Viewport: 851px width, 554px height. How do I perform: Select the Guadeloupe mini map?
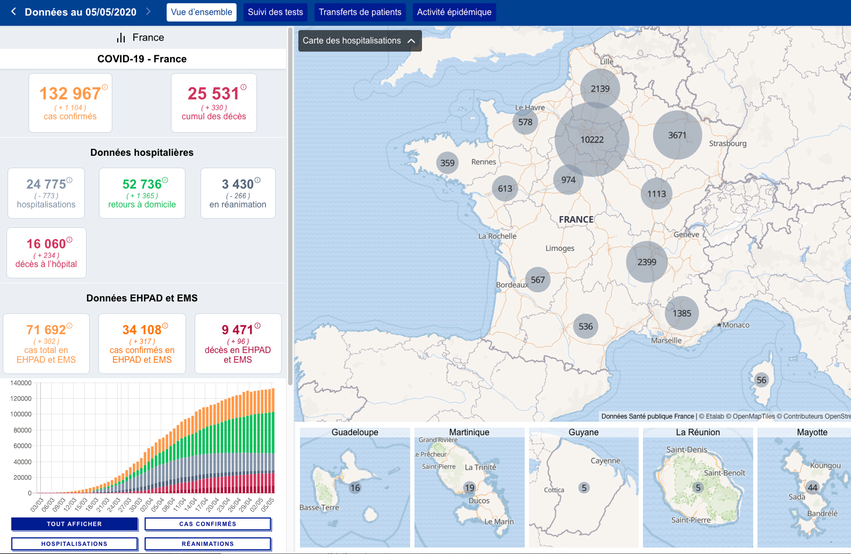tap(355, 487)
